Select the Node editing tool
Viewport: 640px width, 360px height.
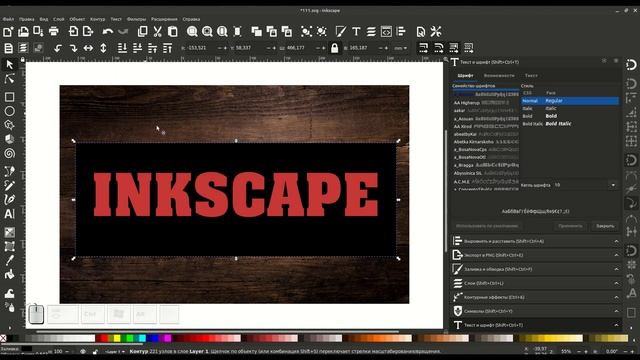tap(9, 79)
